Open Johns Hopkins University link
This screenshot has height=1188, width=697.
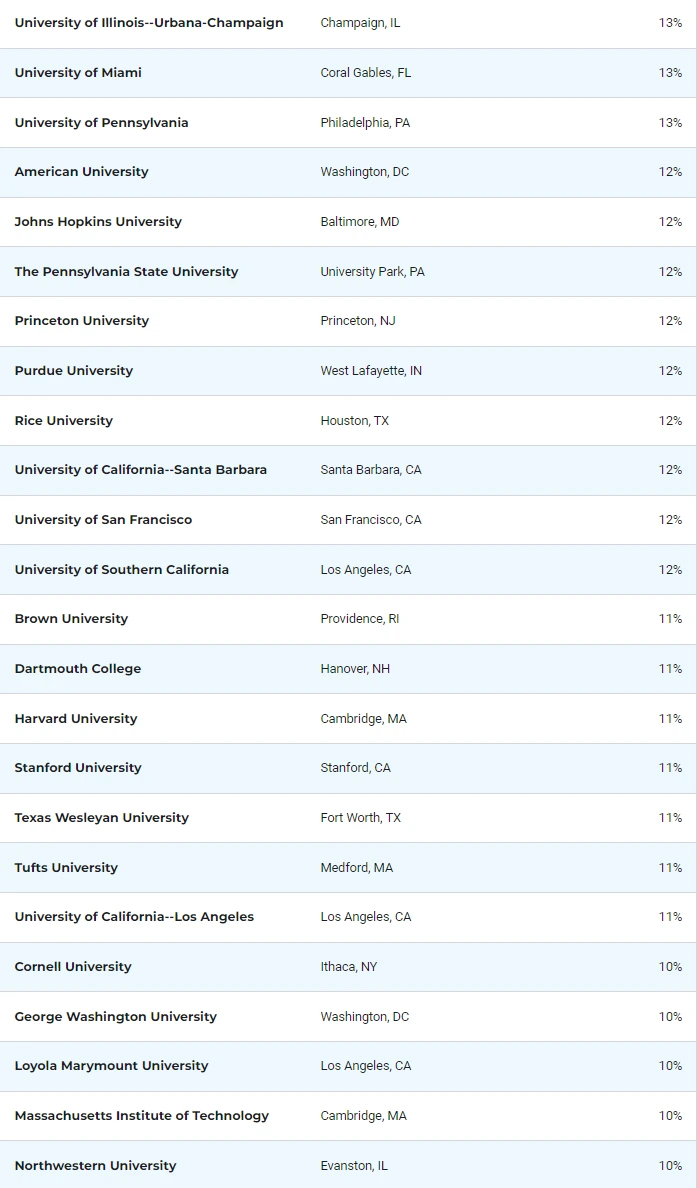pos(98,222)
